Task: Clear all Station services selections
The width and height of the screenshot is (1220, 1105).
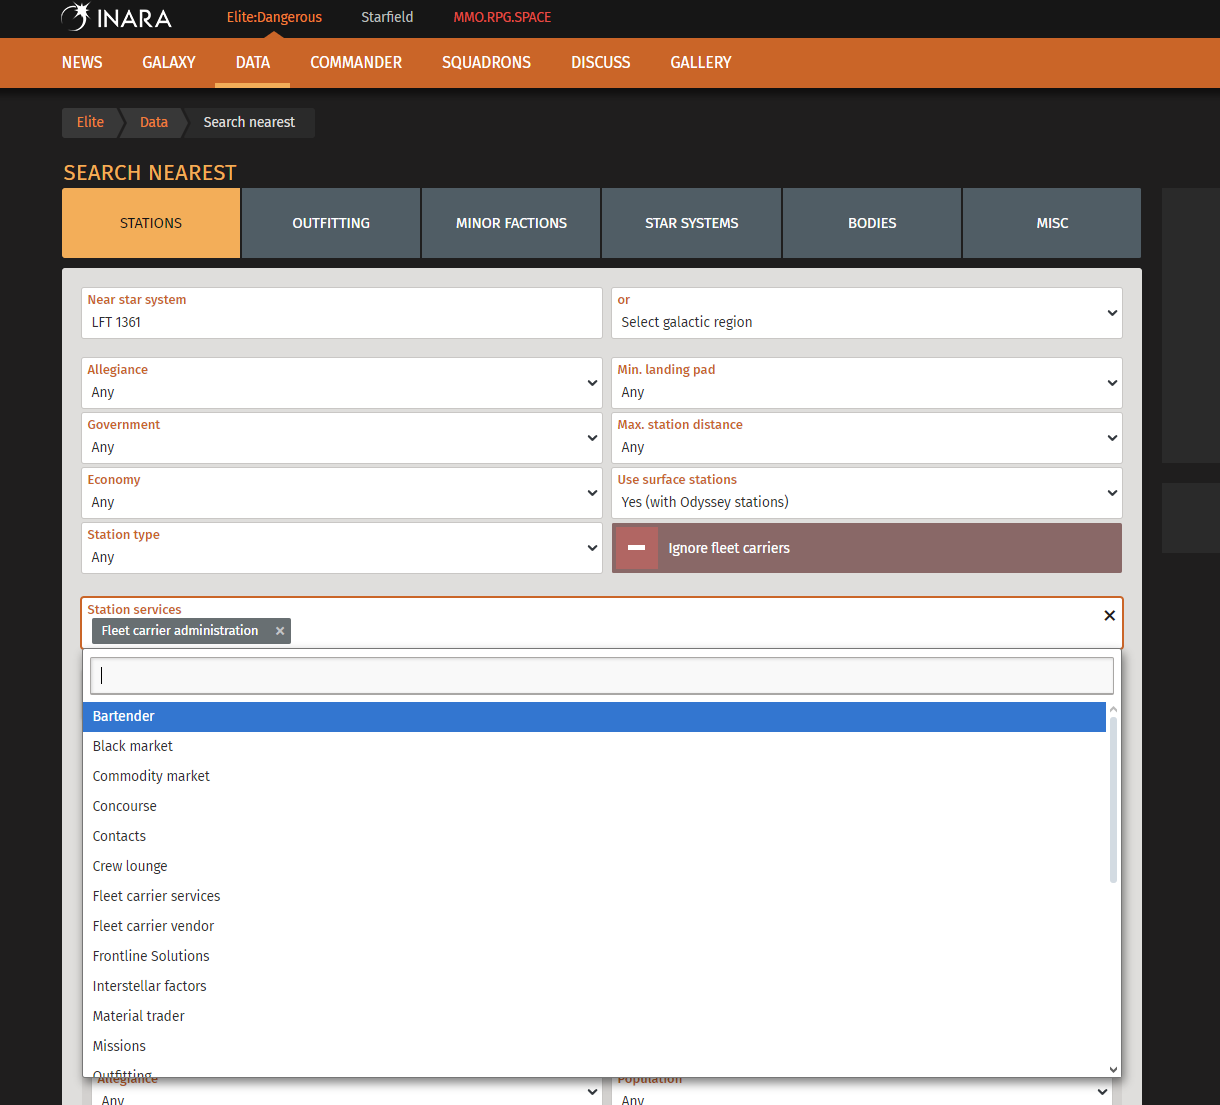Action: 1109,616
